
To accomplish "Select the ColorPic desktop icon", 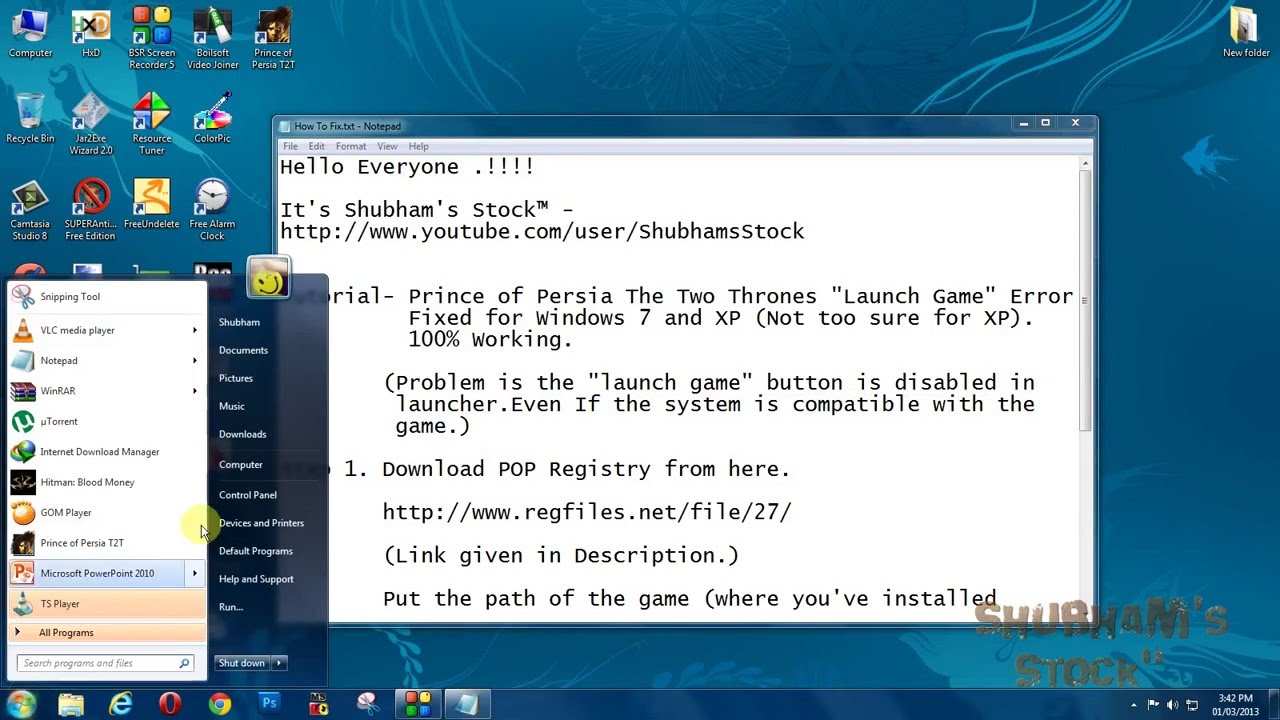I will click(212, 120).
